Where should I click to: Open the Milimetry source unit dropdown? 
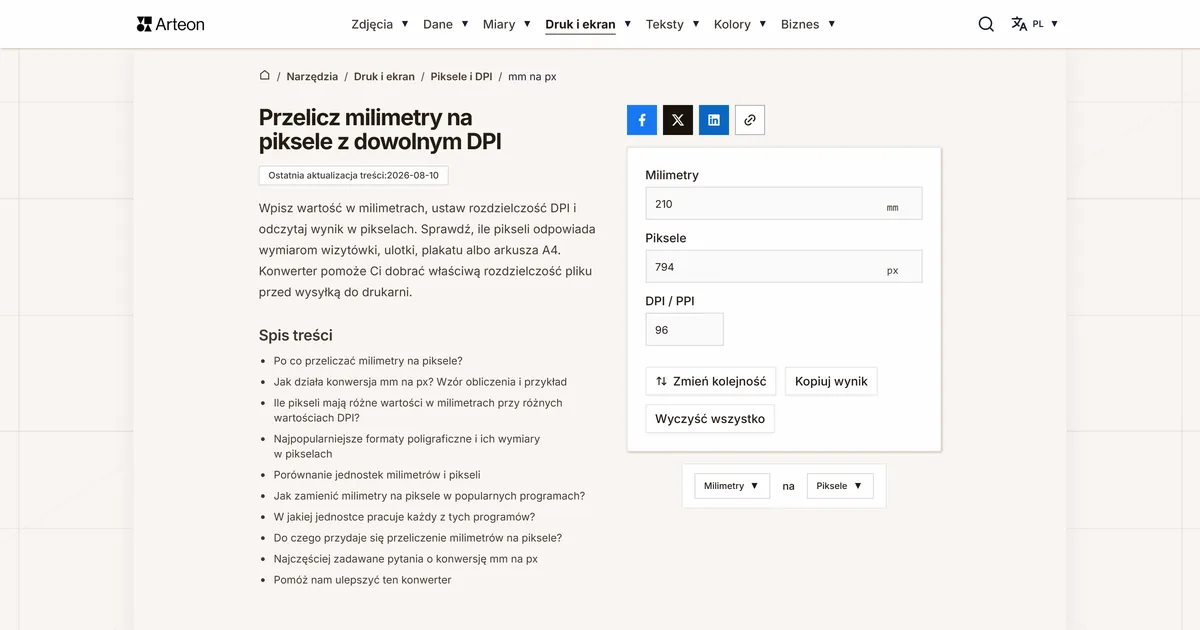point(732,486)
